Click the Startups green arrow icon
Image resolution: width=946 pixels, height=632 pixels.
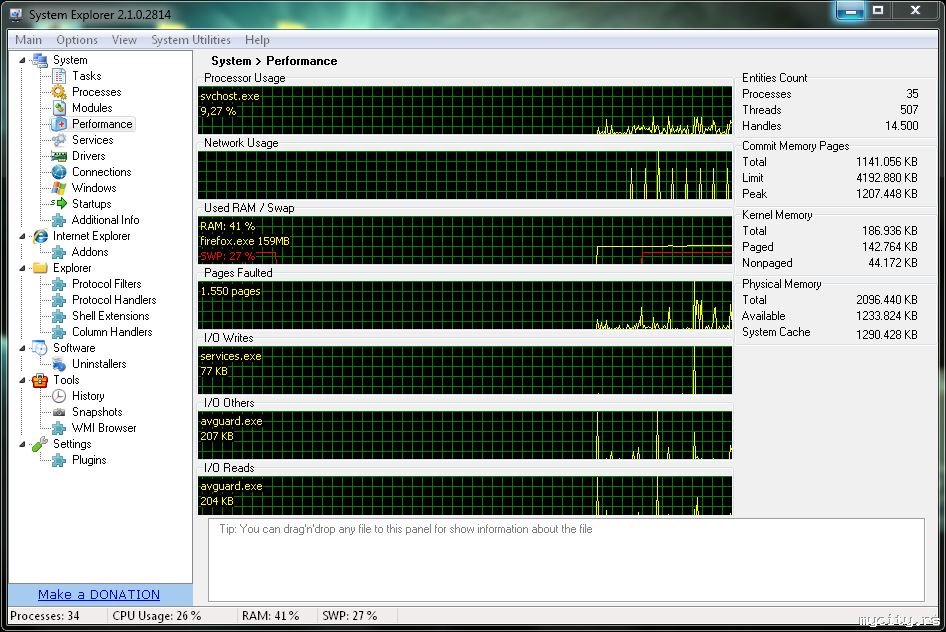[59, 204]
